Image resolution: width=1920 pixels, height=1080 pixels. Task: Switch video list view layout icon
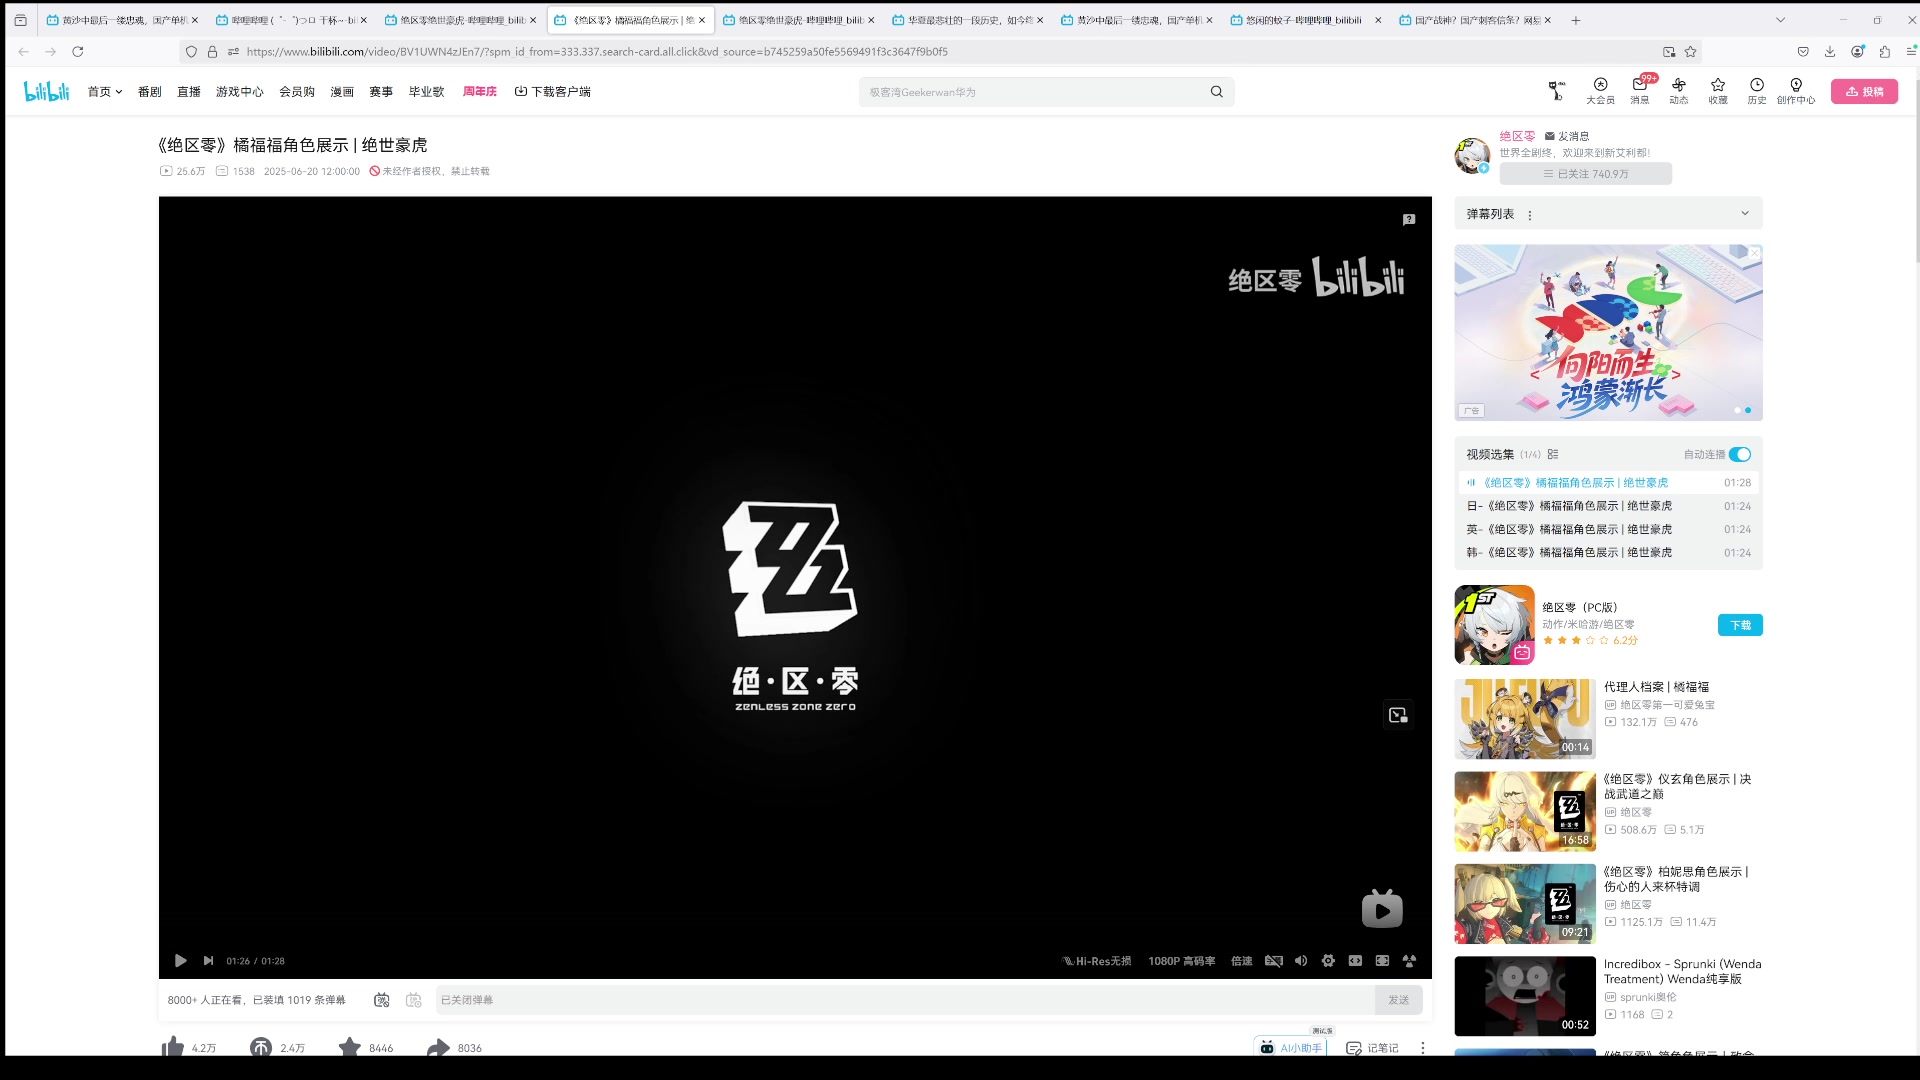click(1553, 454)
